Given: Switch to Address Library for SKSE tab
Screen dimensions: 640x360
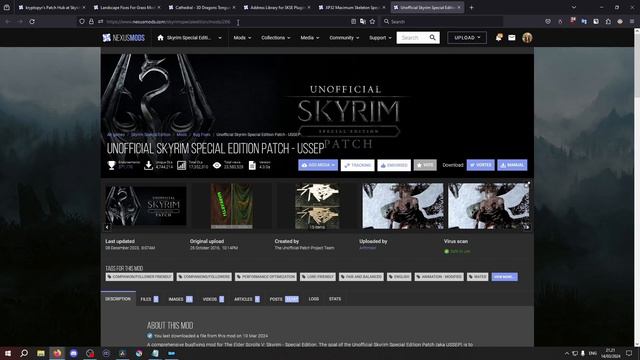Looking at the screenshot, I should click(x=277, y=7).
